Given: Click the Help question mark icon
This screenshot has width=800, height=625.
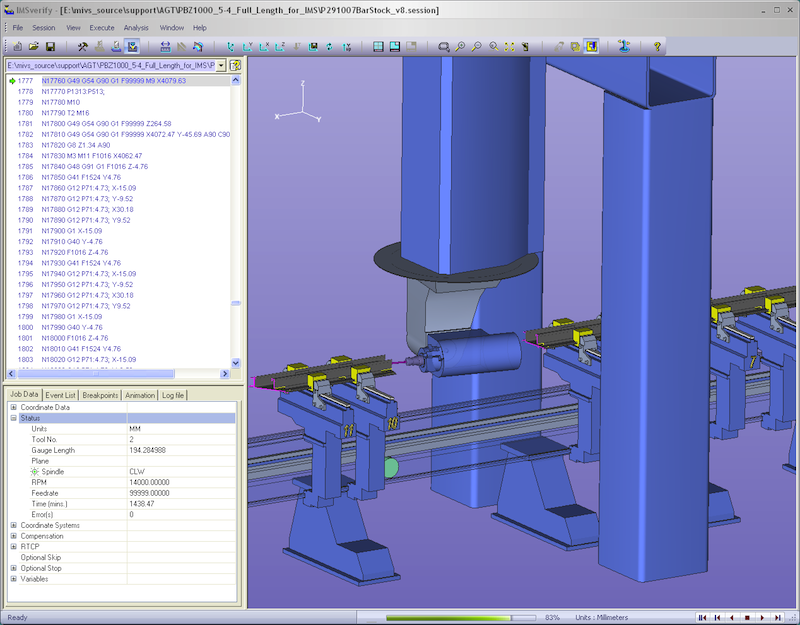Looking at the screenshot, I should [x=657, y=46].
